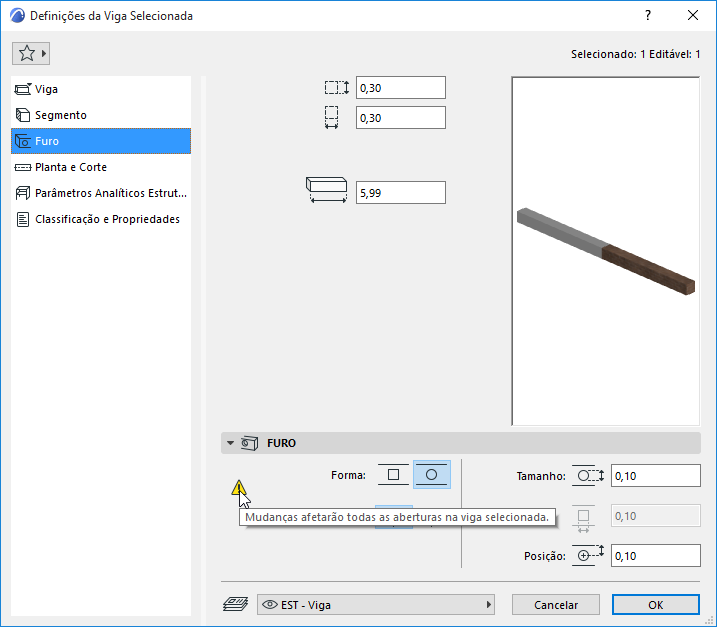Edit the Posição field 0,10
717x627 pixels.
click(656, 556)
